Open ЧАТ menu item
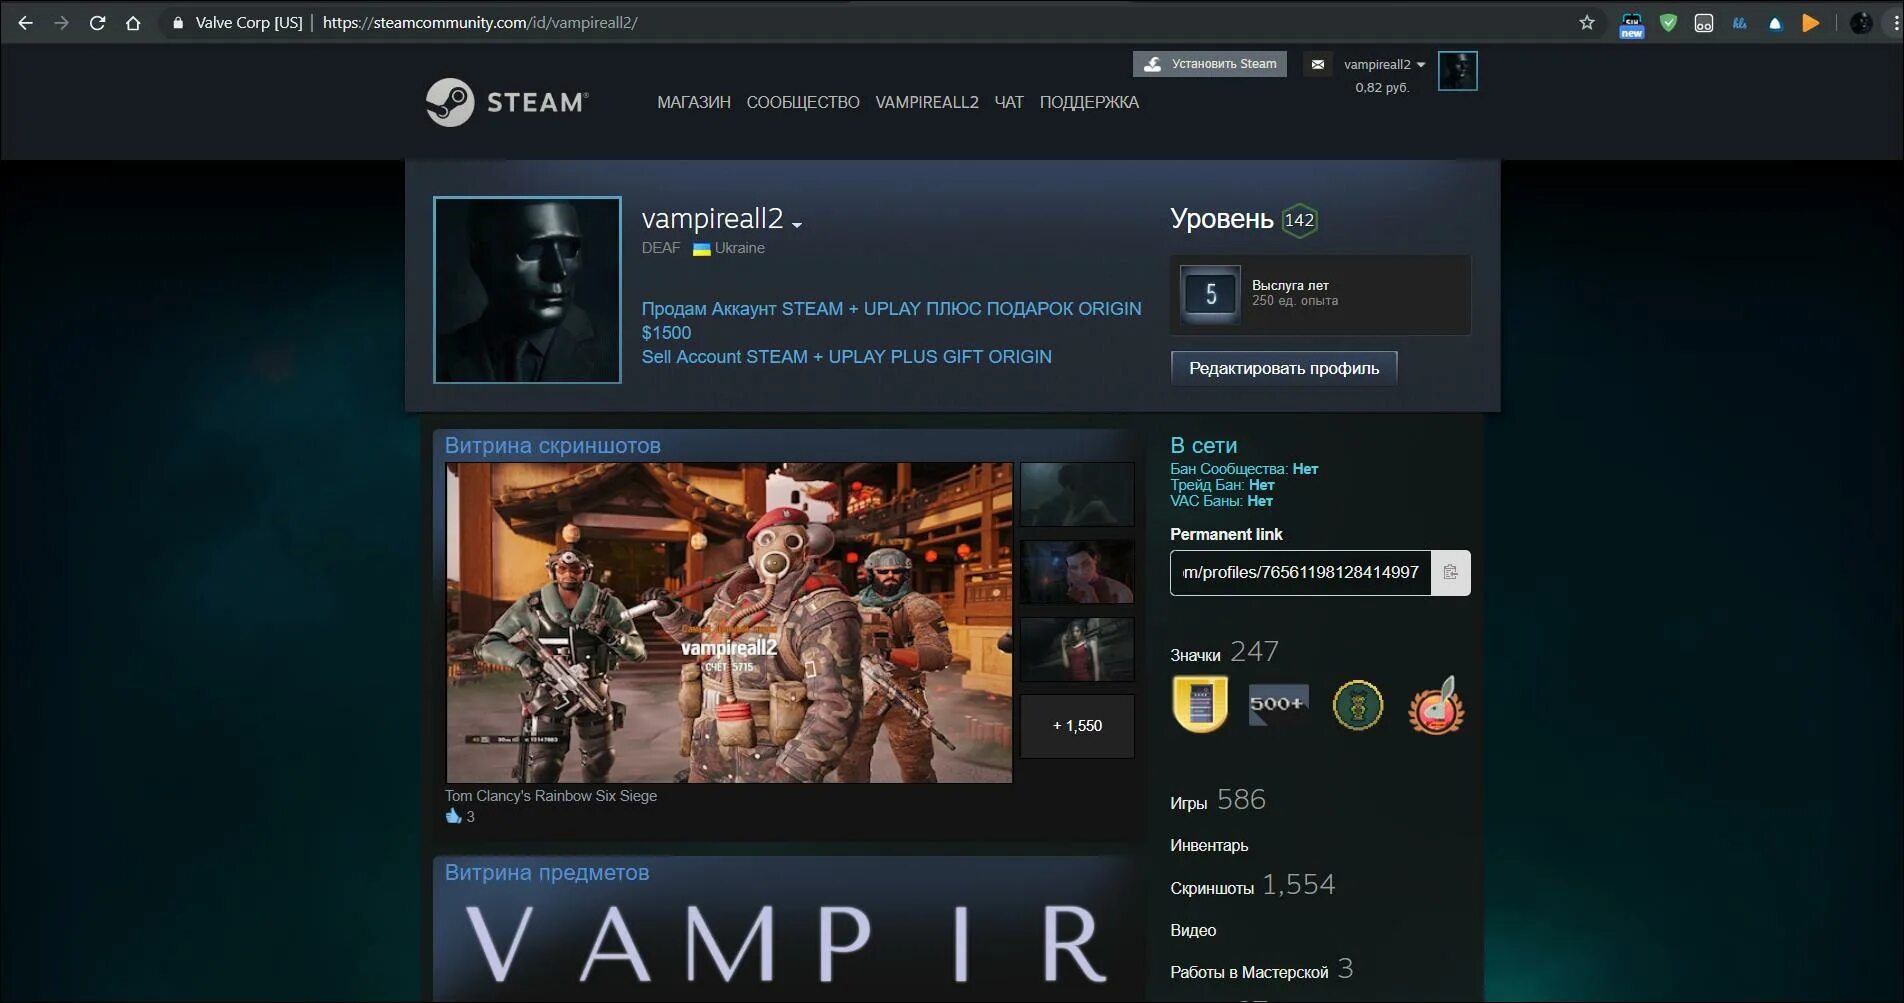 [x=1009, y=102]
